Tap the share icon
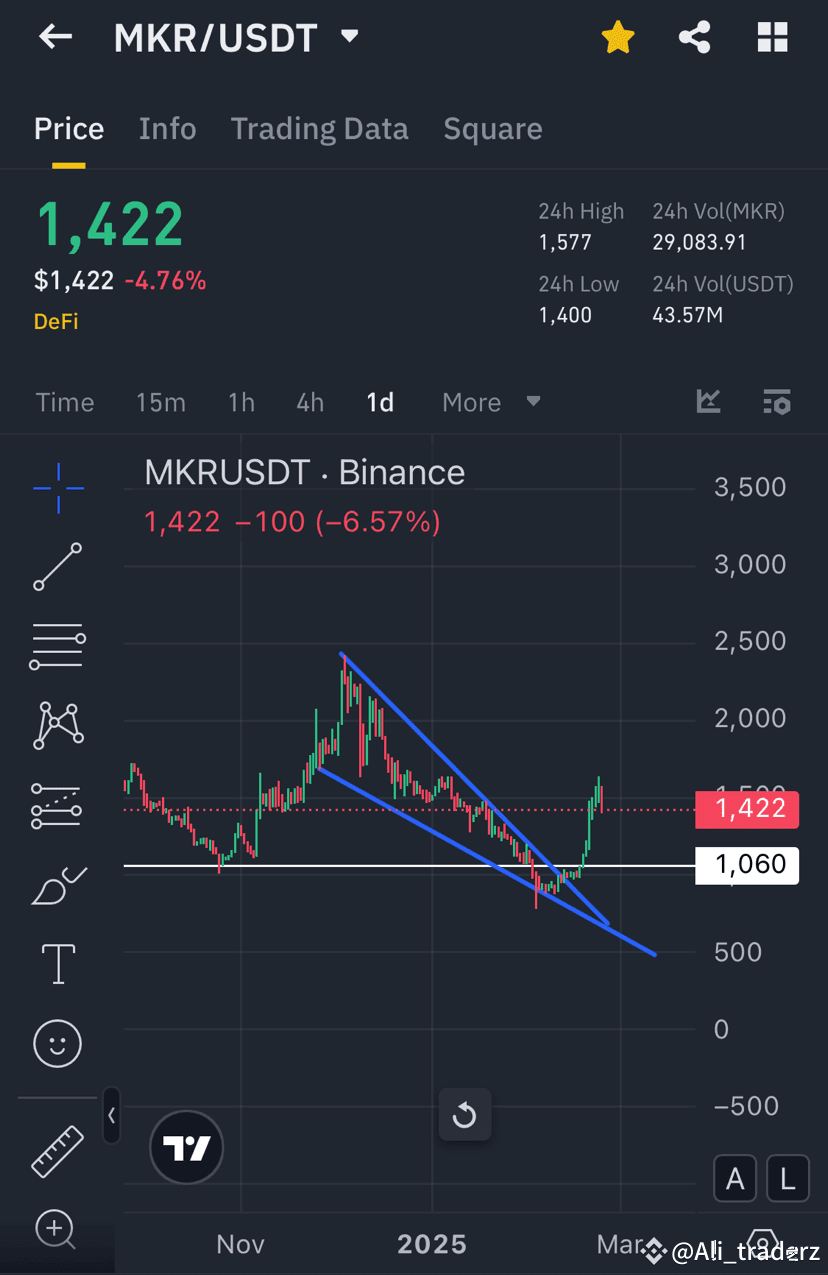The width and height of the screenshot is (828, 1275). (x=694, y=38)
